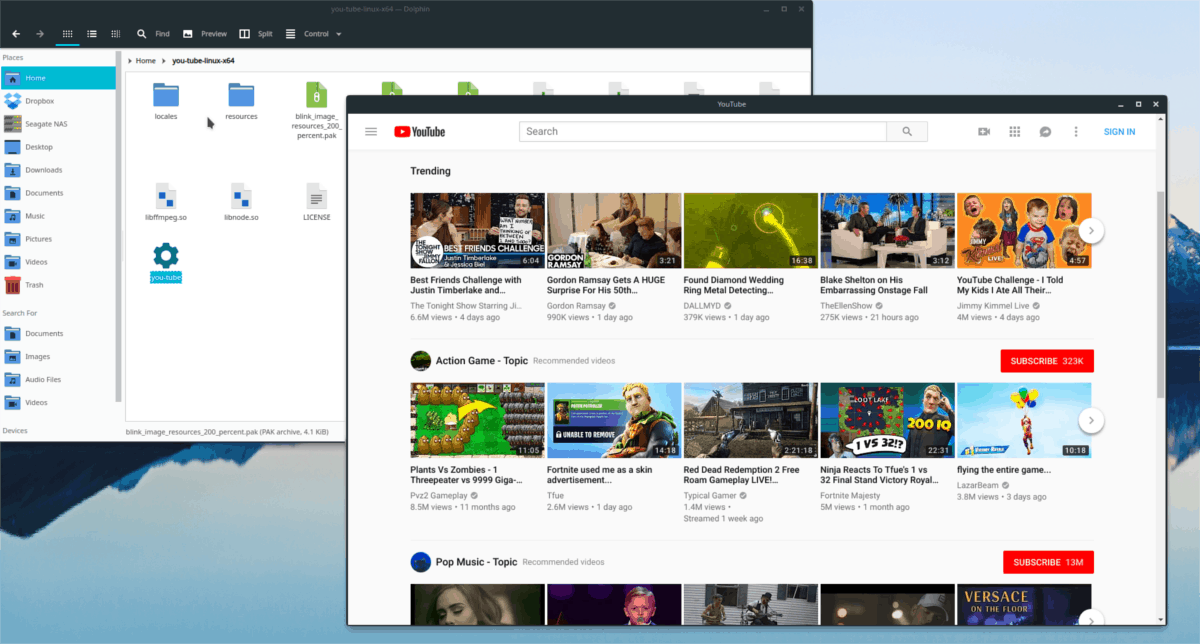
Task: Click the SIGN IN link
Action: tap(1119, 132)
